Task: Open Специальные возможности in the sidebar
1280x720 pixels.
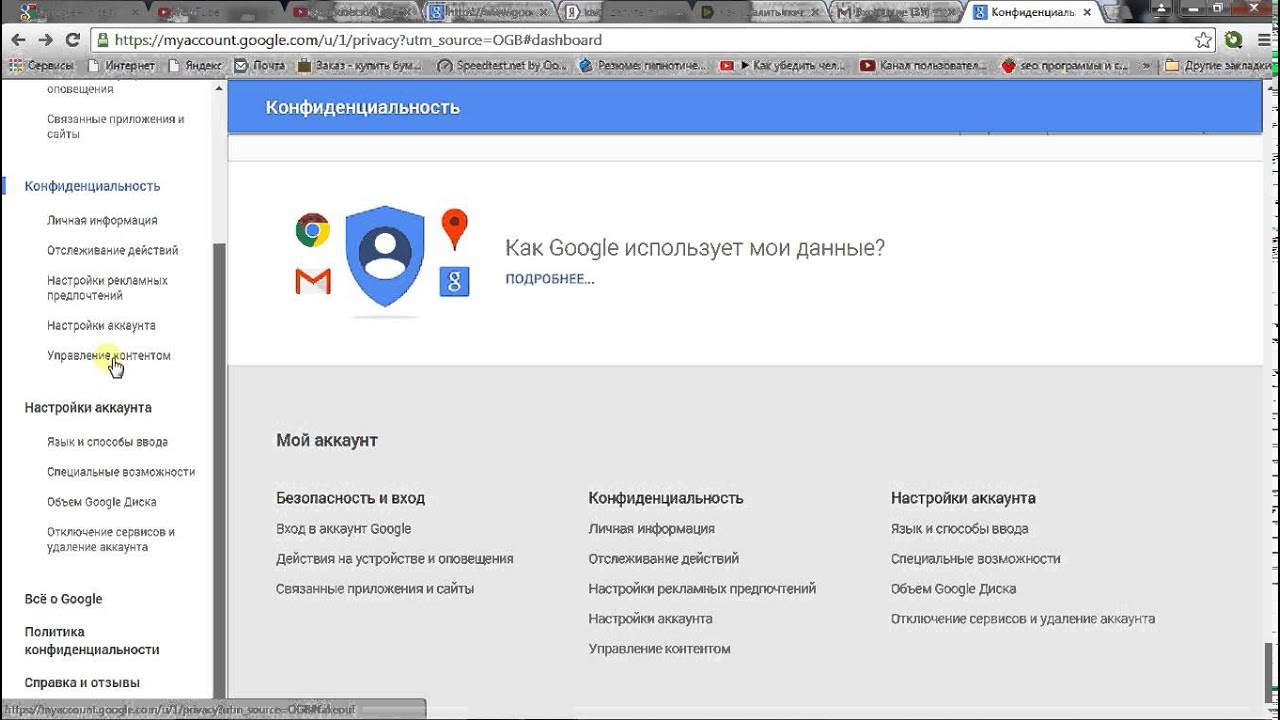Action: pos(121,471)
